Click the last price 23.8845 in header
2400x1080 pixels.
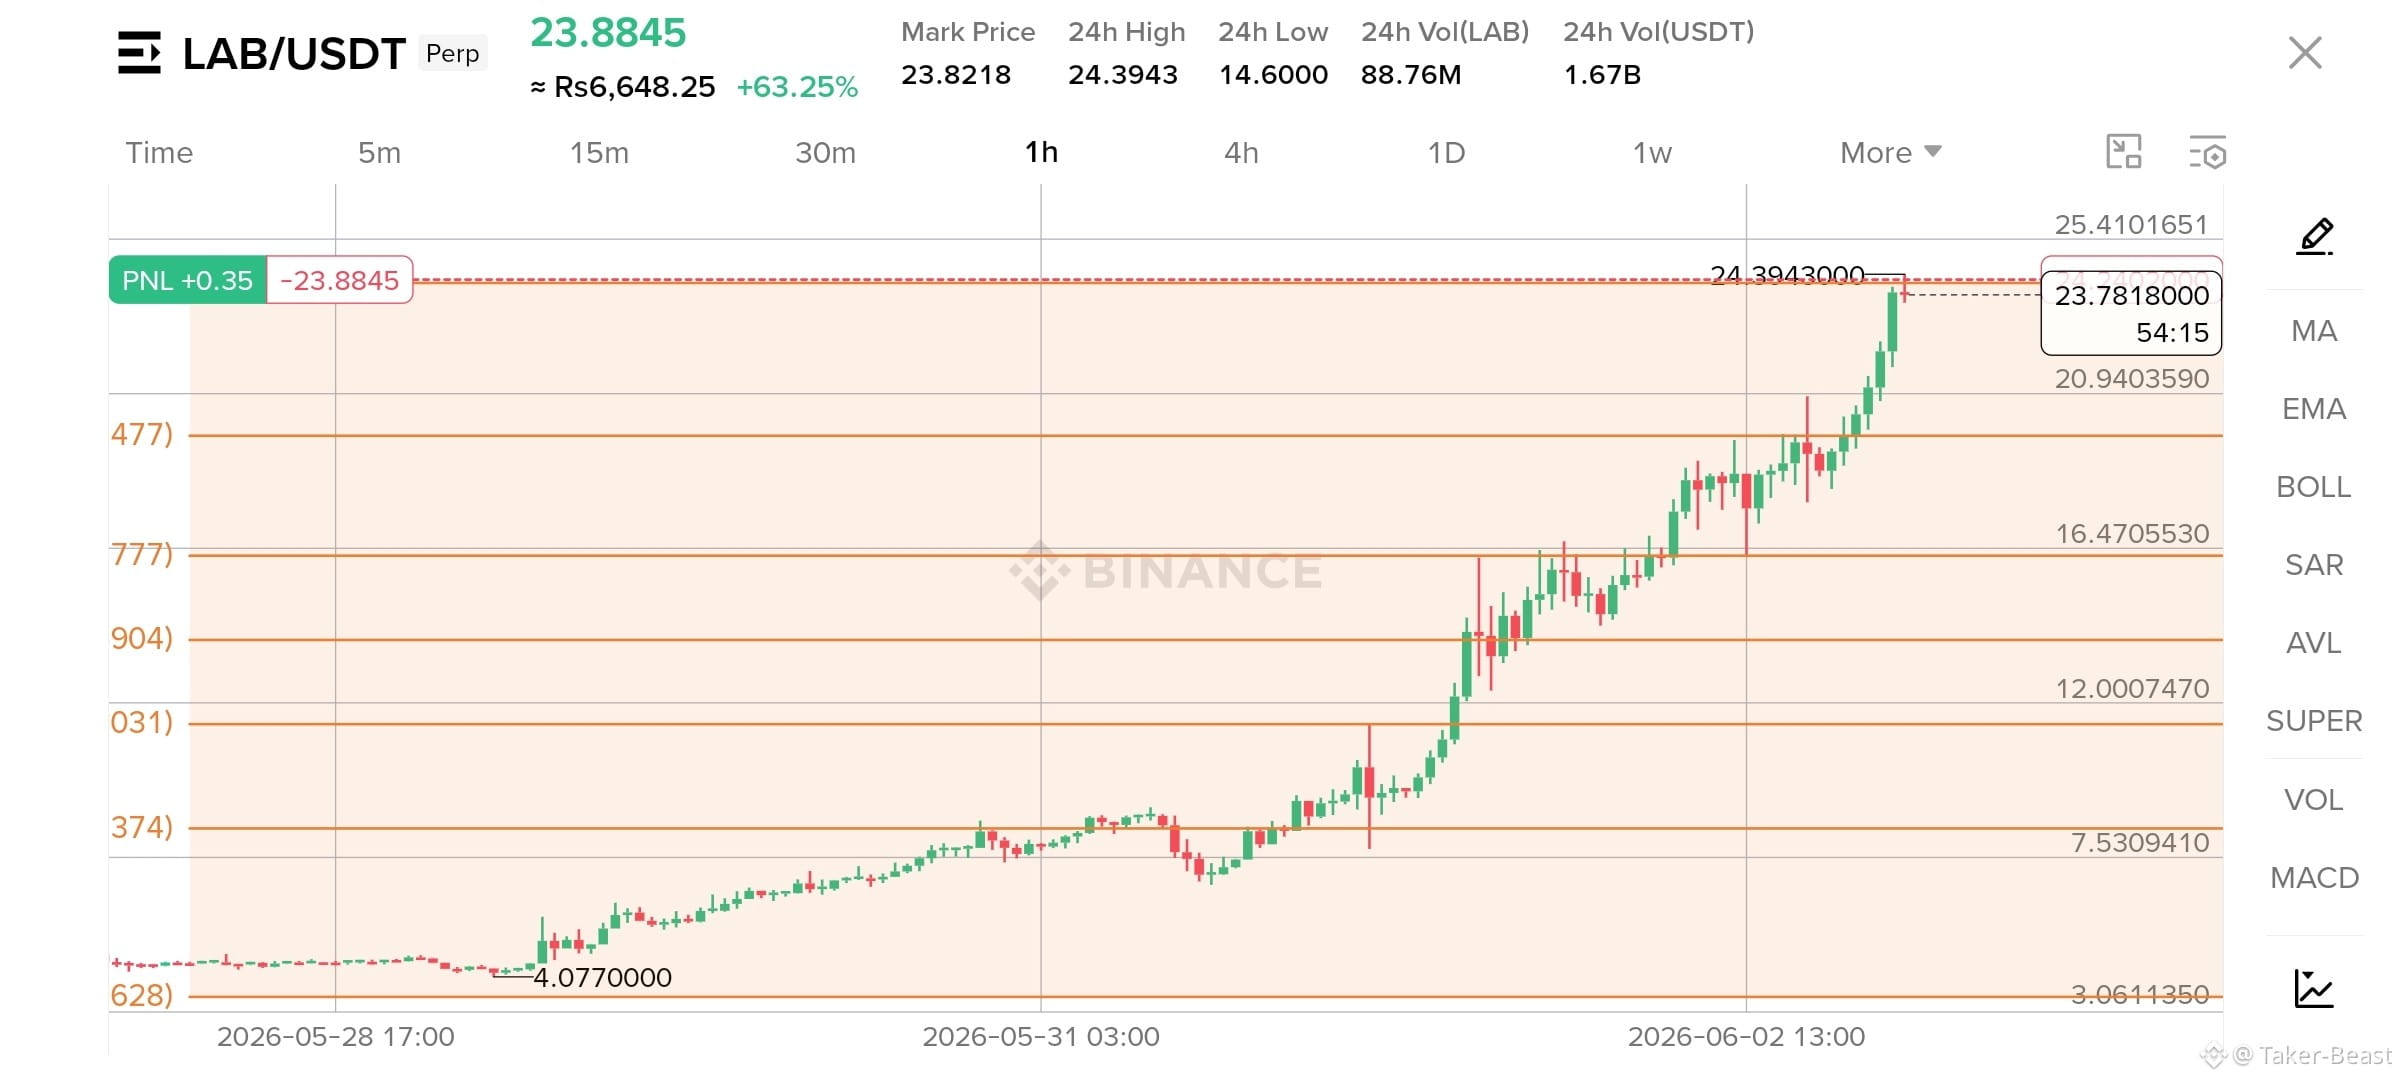(608, 33)
